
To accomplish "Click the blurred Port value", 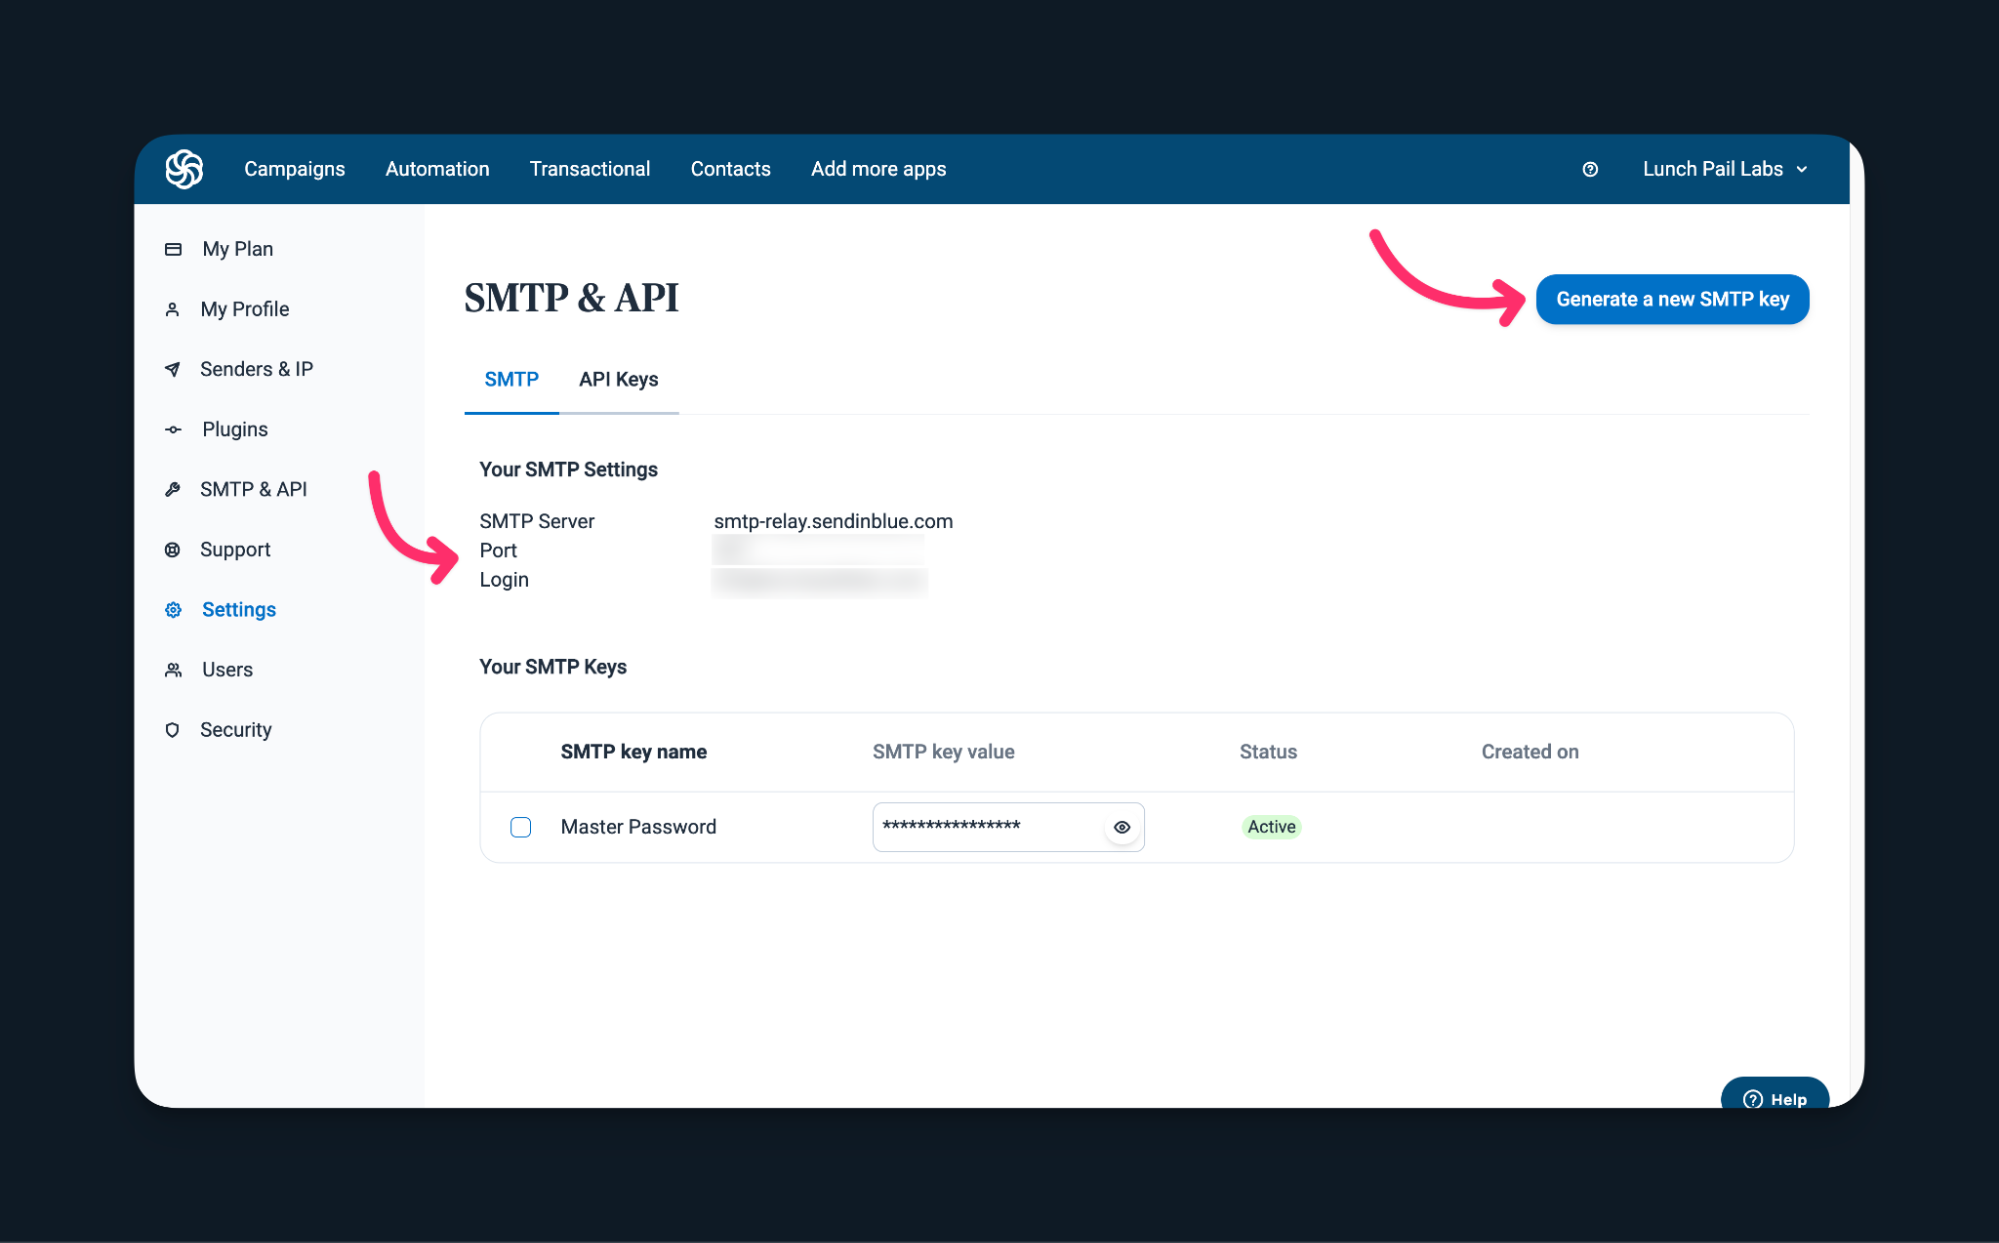I will tap(818, 550).
